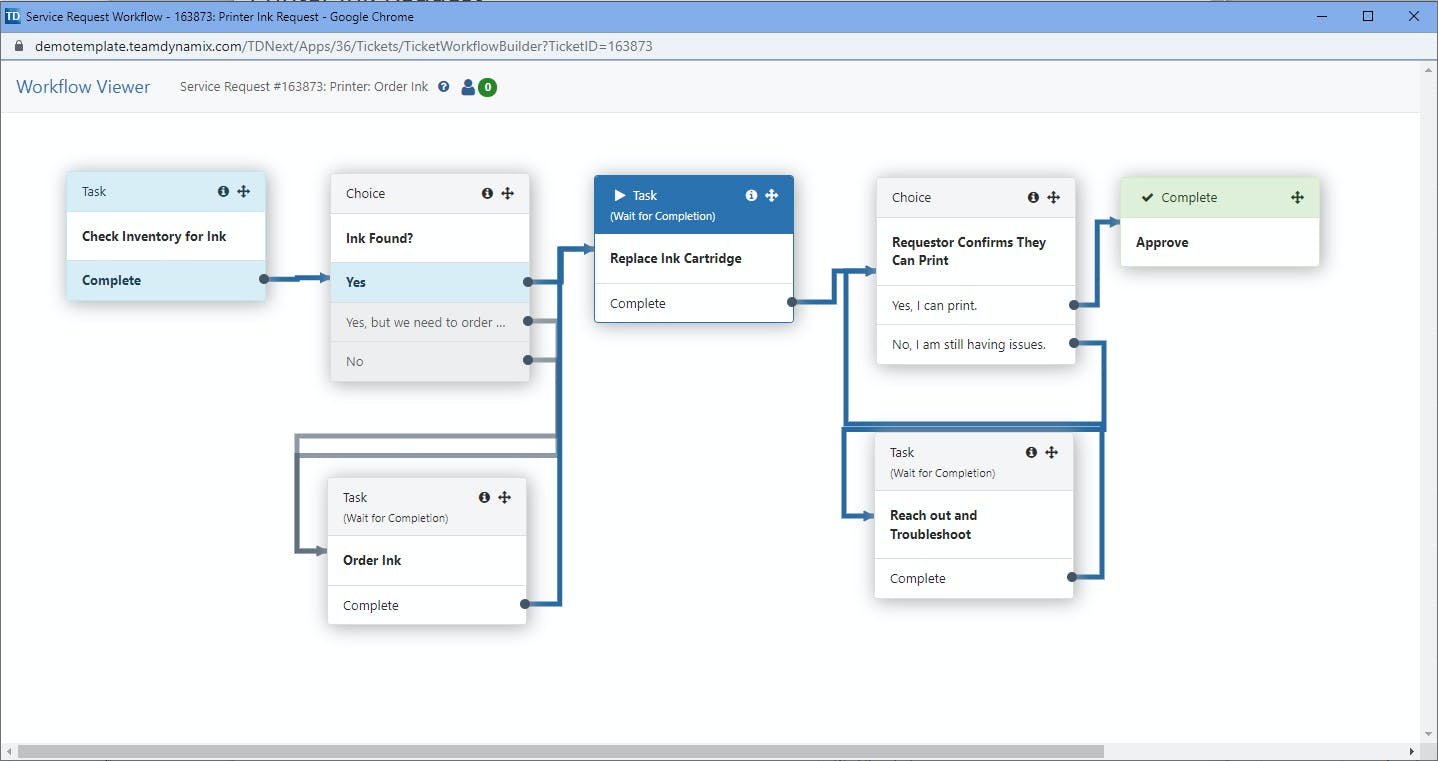The height and width of the screenshot is (761, 1438).
Task: Click the green 0 count badge
Action: pos(487,87)
